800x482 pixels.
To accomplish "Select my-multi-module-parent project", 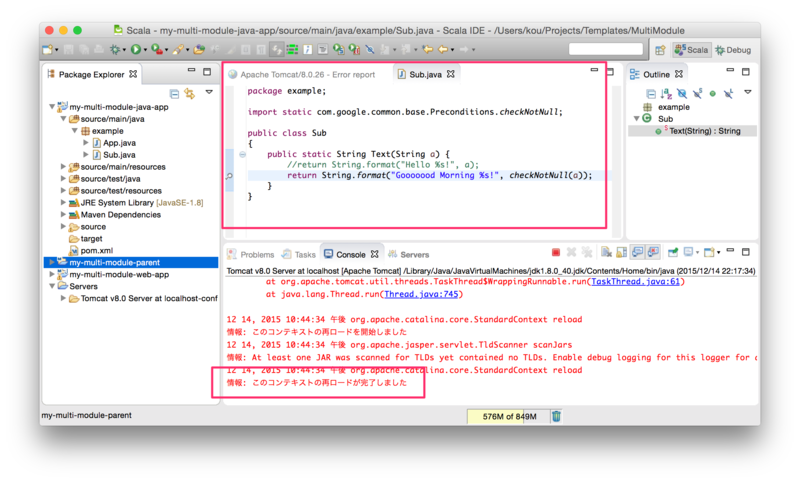I will [131, 262].
